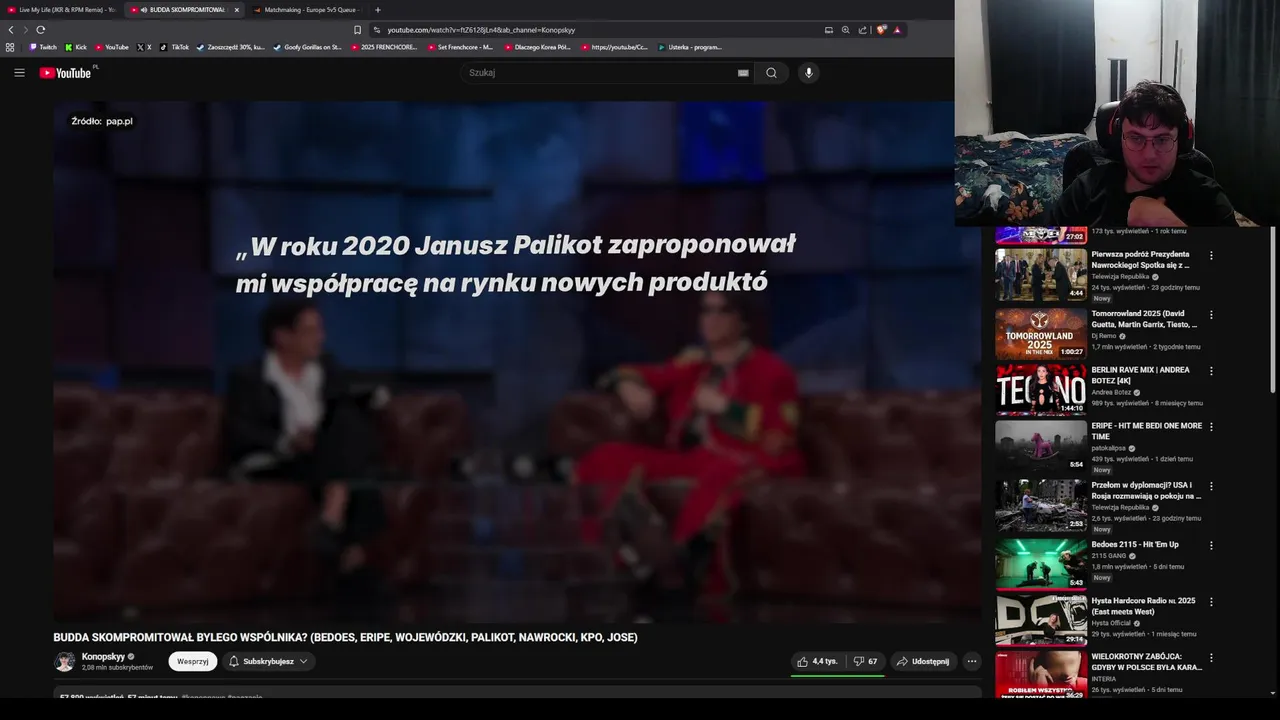
Task: Open the X bookmark
Action: (144, 47)
